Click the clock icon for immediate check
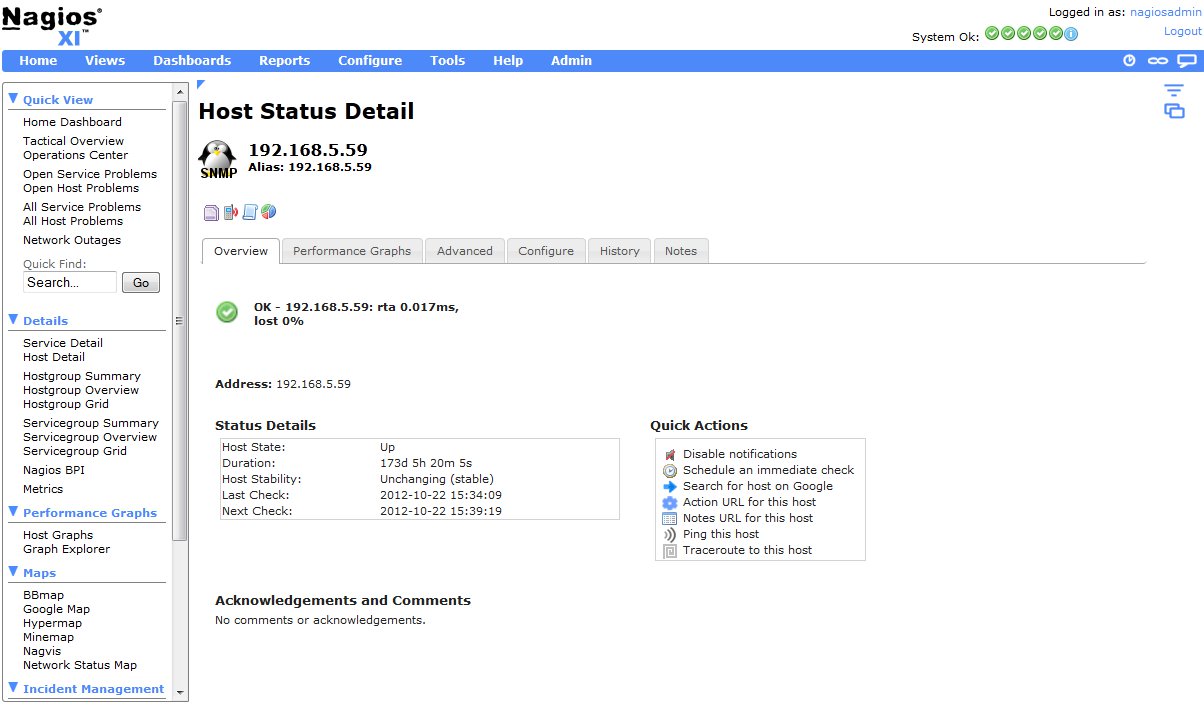Screen dimensions: 1204x721 tap(670, 470)
